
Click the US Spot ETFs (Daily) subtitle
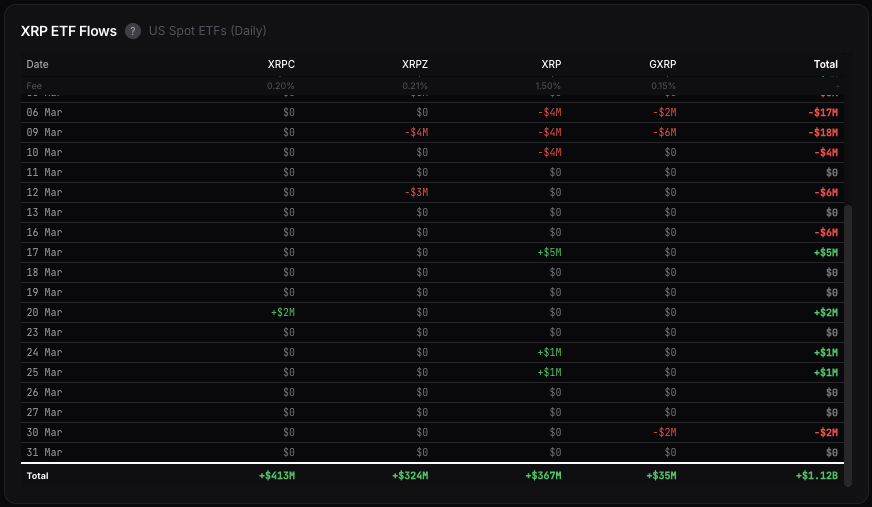click(207, 31)
